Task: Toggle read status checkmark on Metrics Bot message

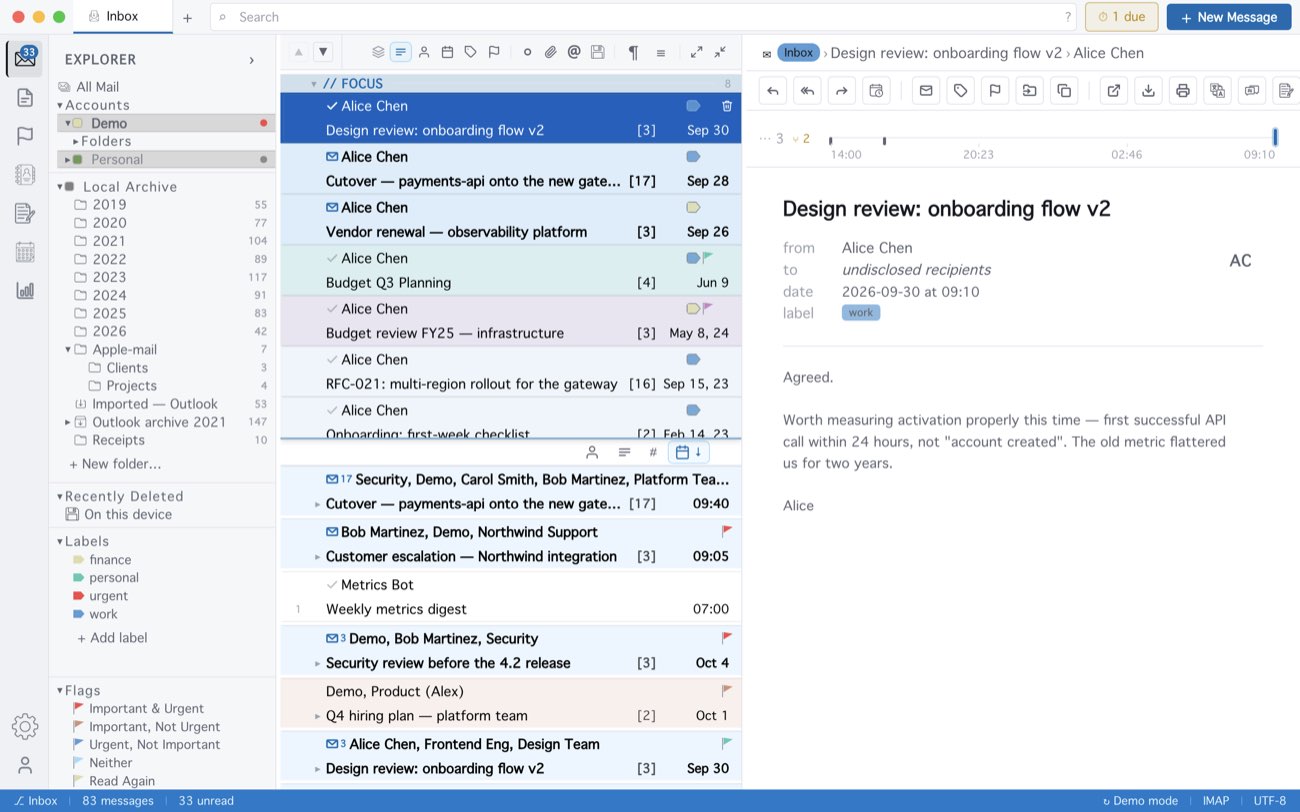Action: [x=332, y=585]
